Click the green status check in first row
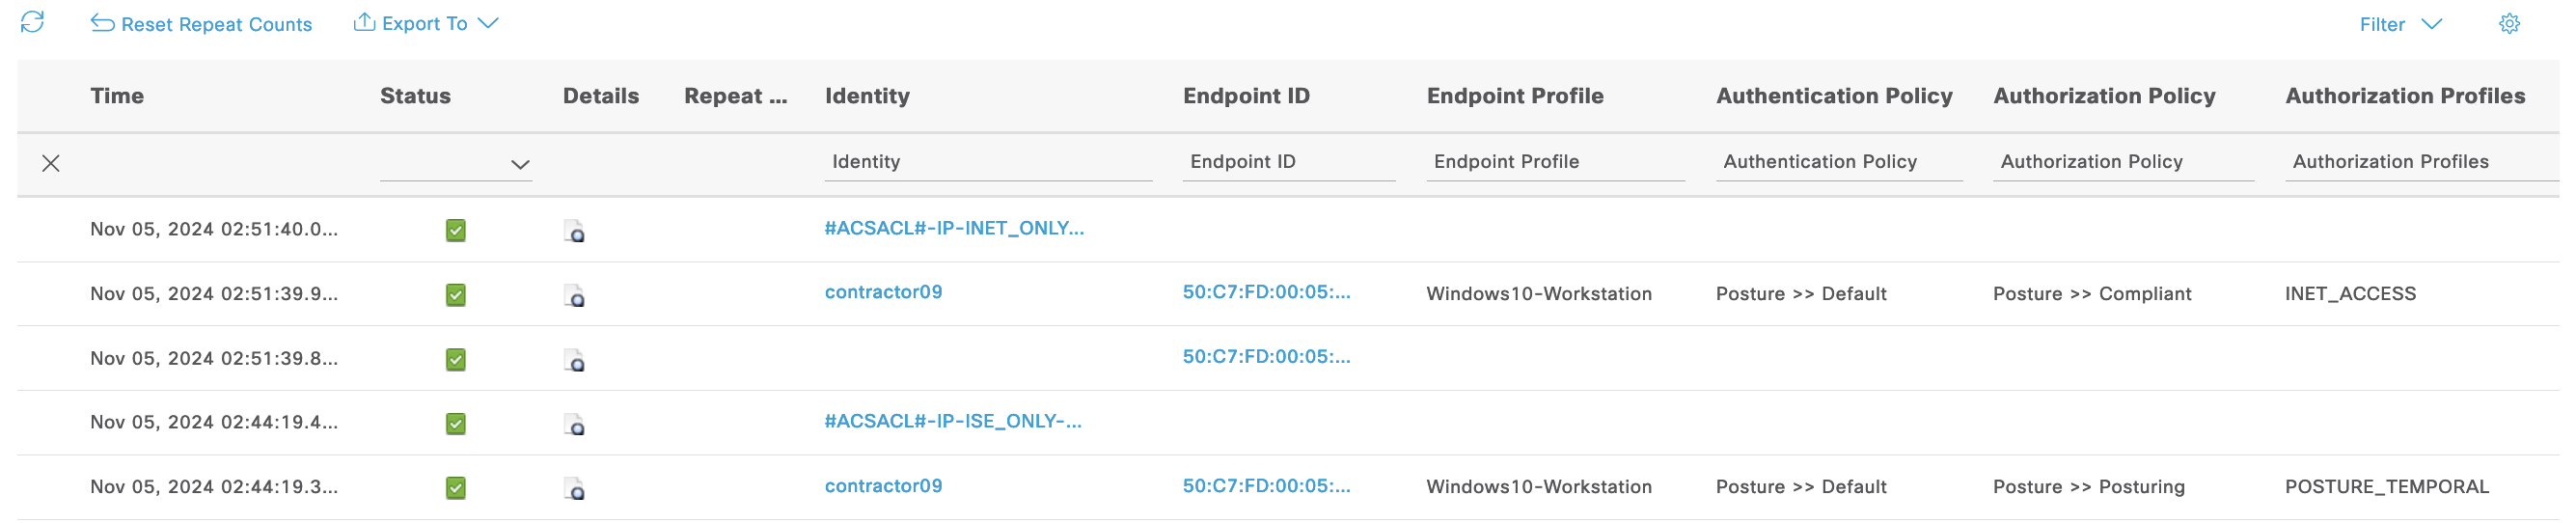2576x523 pixels. pos(455,231)
